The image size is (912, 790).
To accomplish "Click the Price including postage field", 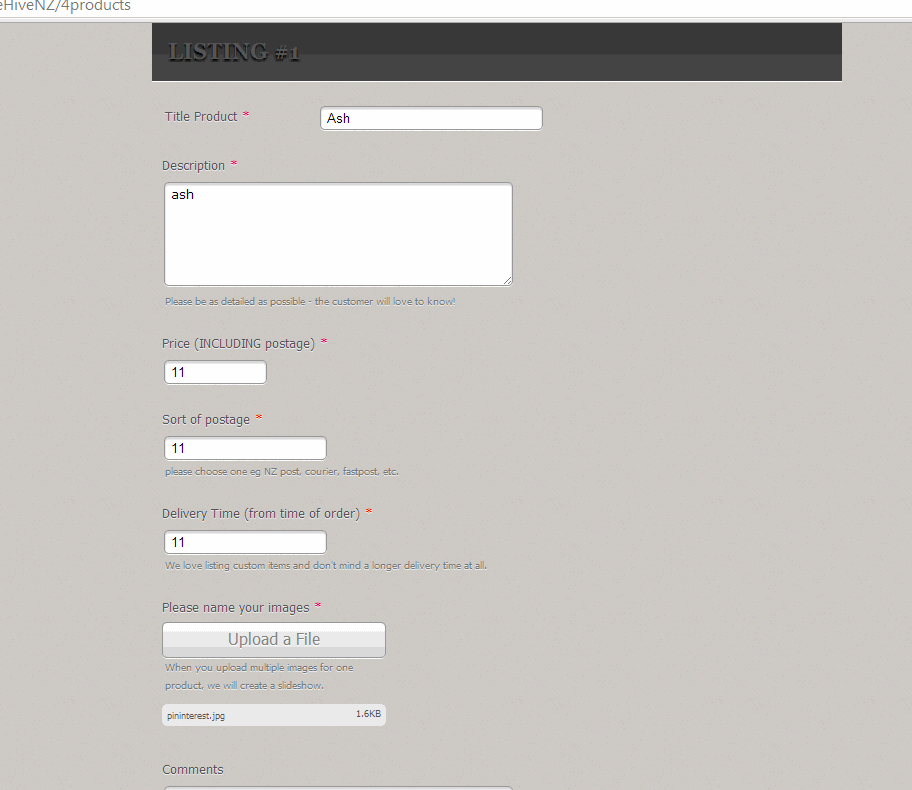I will pos(215,372).
